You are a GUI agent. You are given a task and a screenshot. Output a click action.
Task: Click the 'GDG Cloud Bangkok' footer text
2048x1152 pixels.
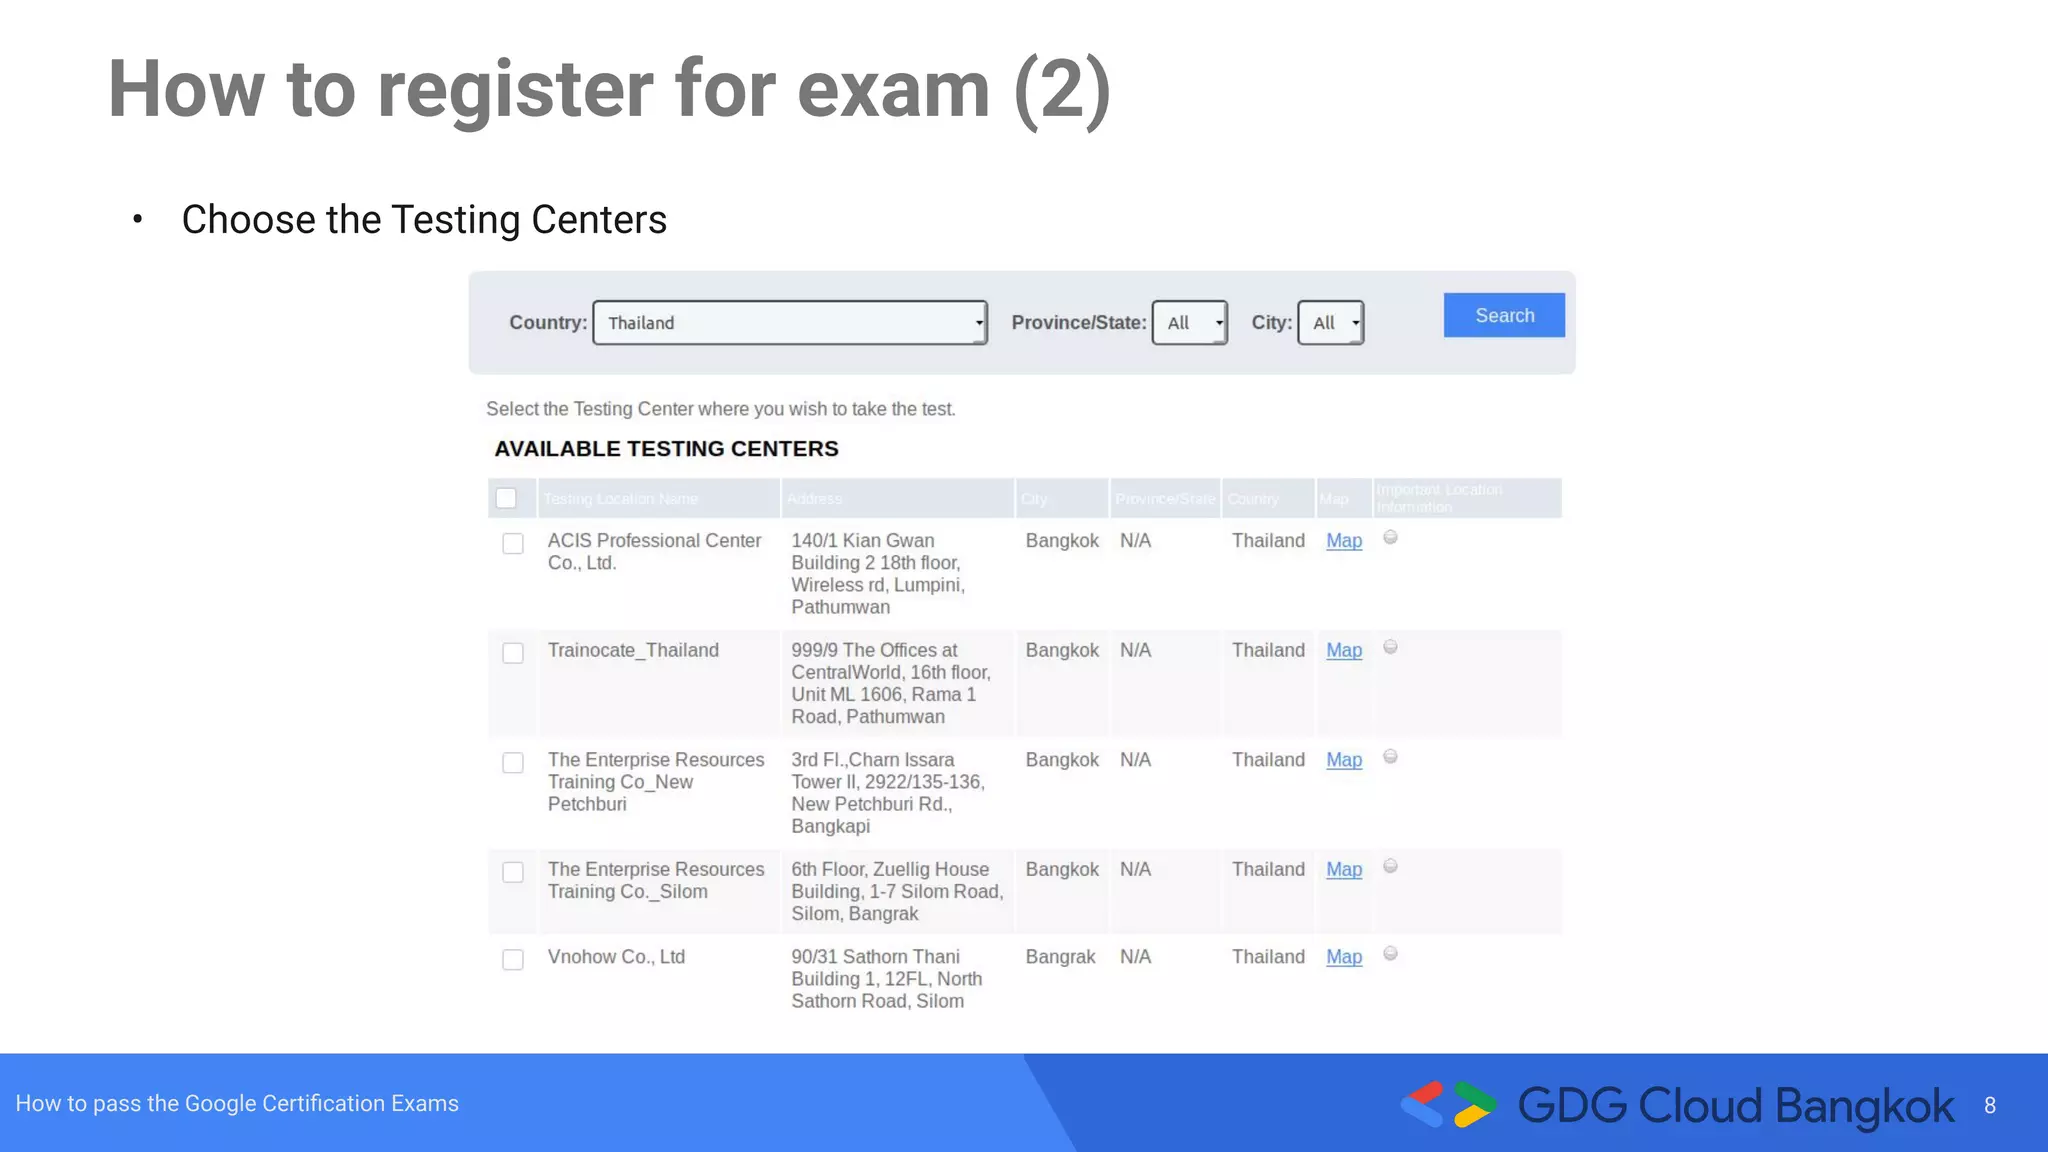[1735, 1106]
